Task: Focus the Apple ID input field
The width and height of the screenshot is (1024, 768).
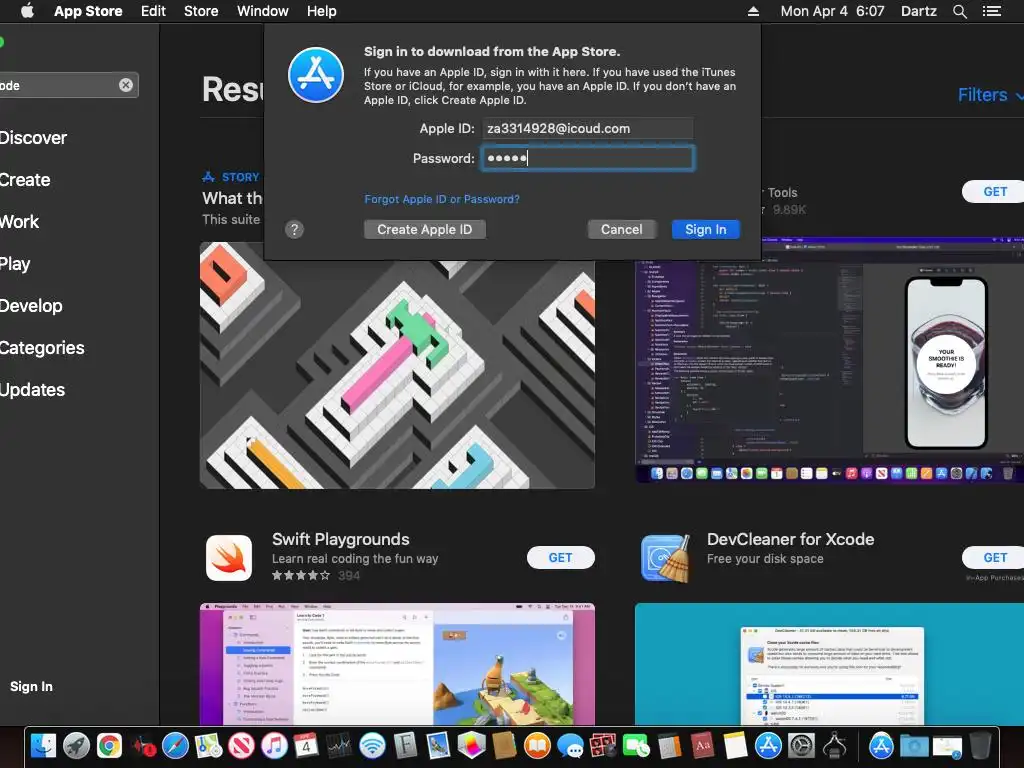Action: [x=587, y=129]
